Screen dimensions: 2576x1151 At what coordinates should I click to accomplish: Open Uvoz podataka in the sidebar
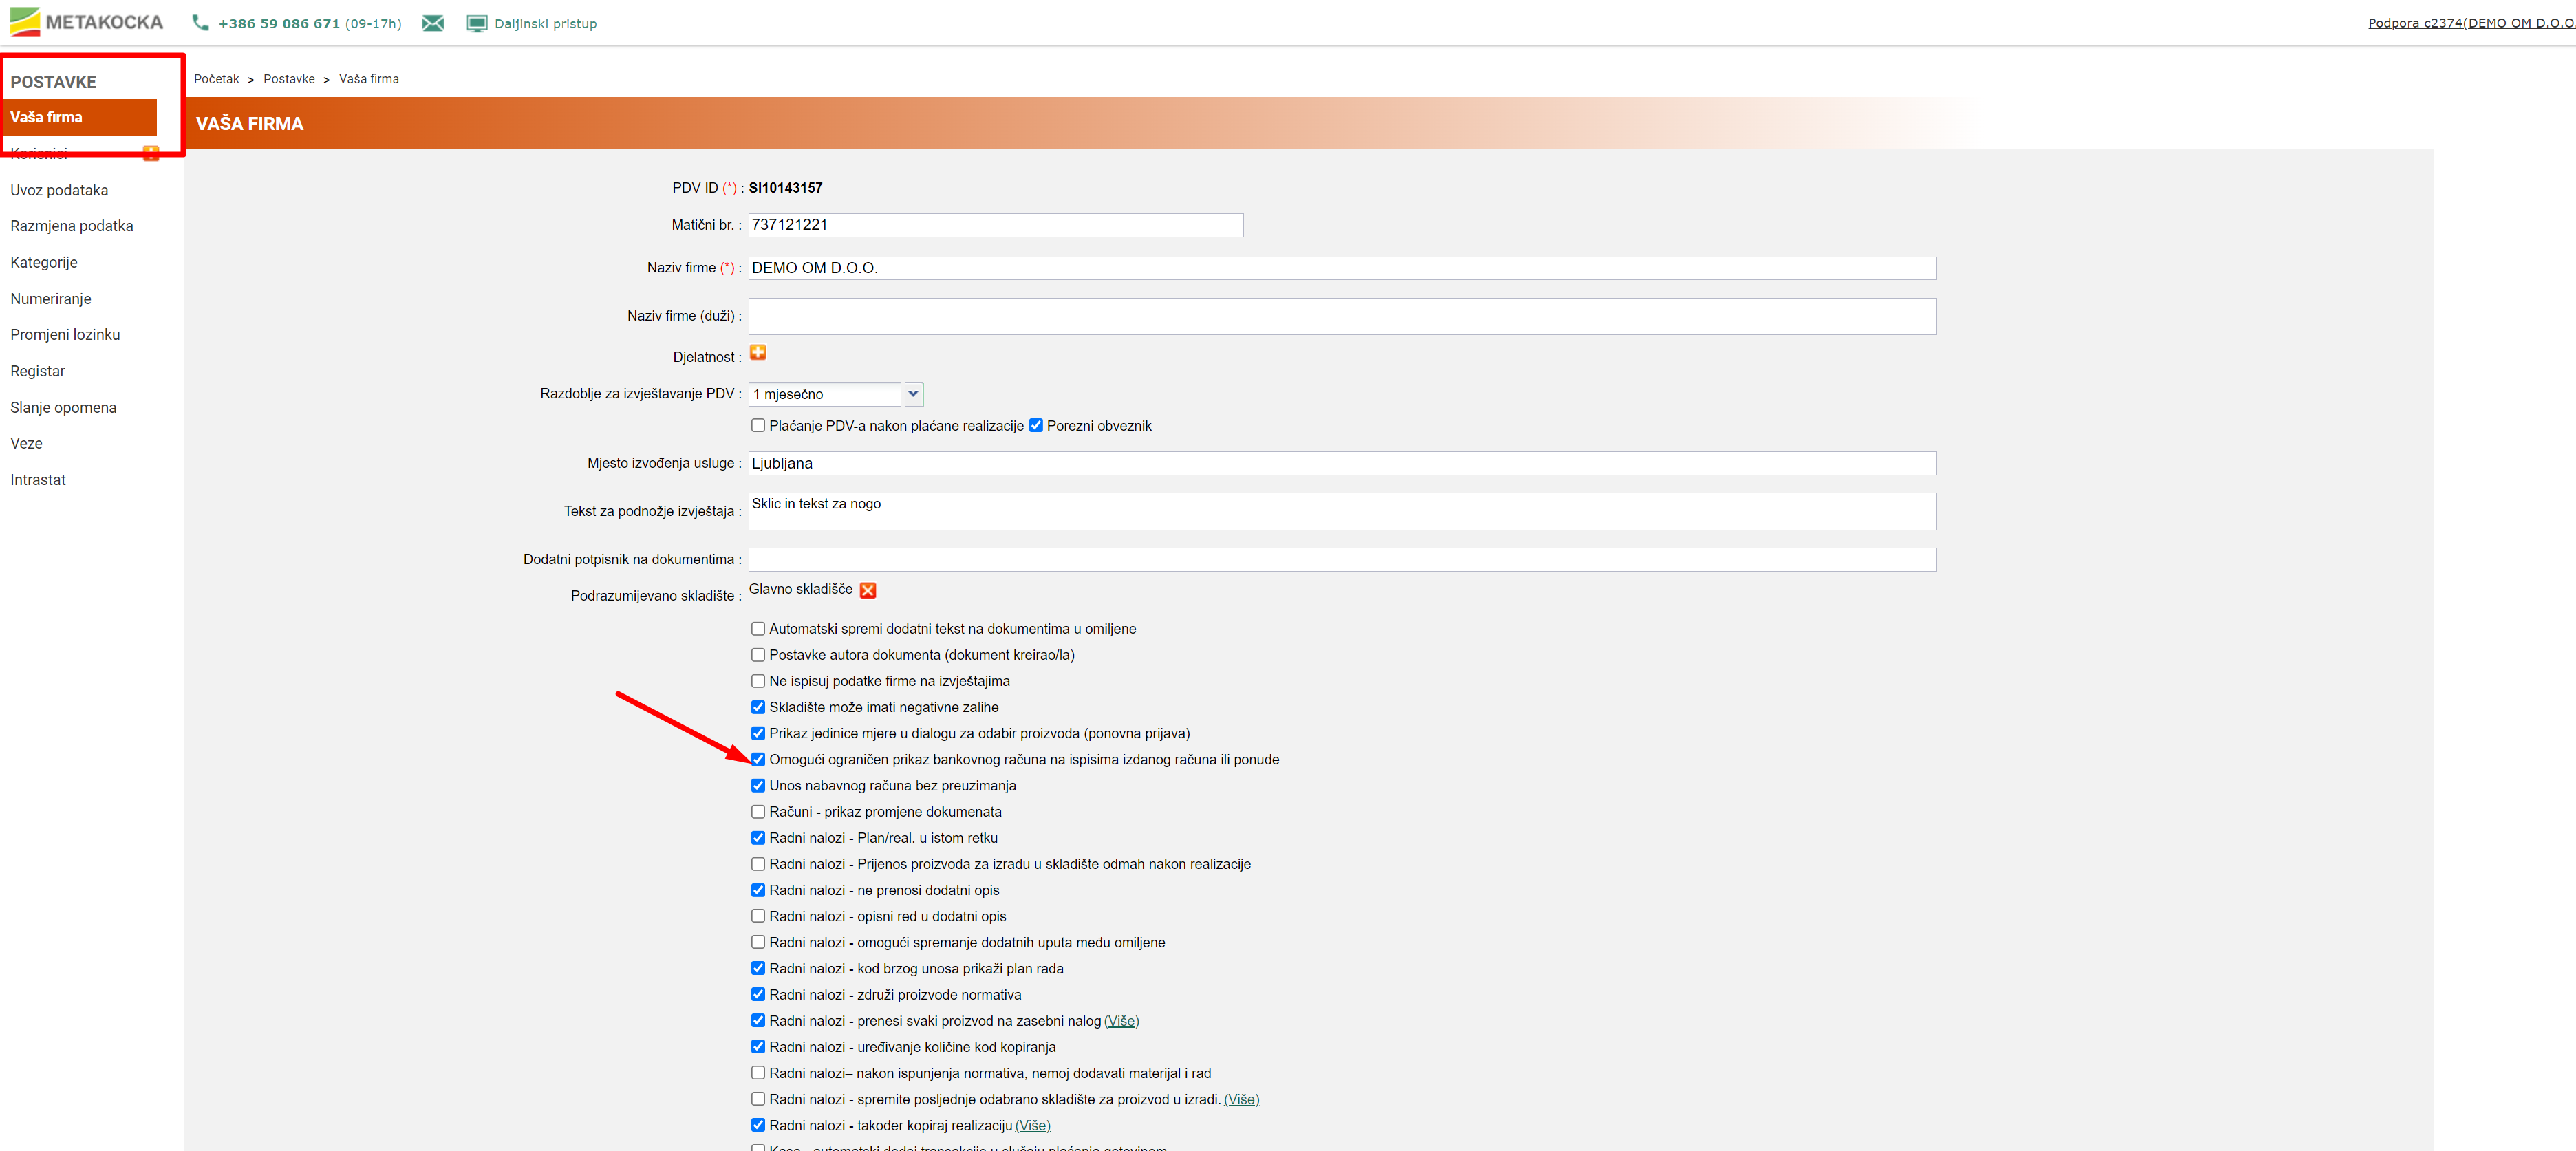(x=59, y=190)
